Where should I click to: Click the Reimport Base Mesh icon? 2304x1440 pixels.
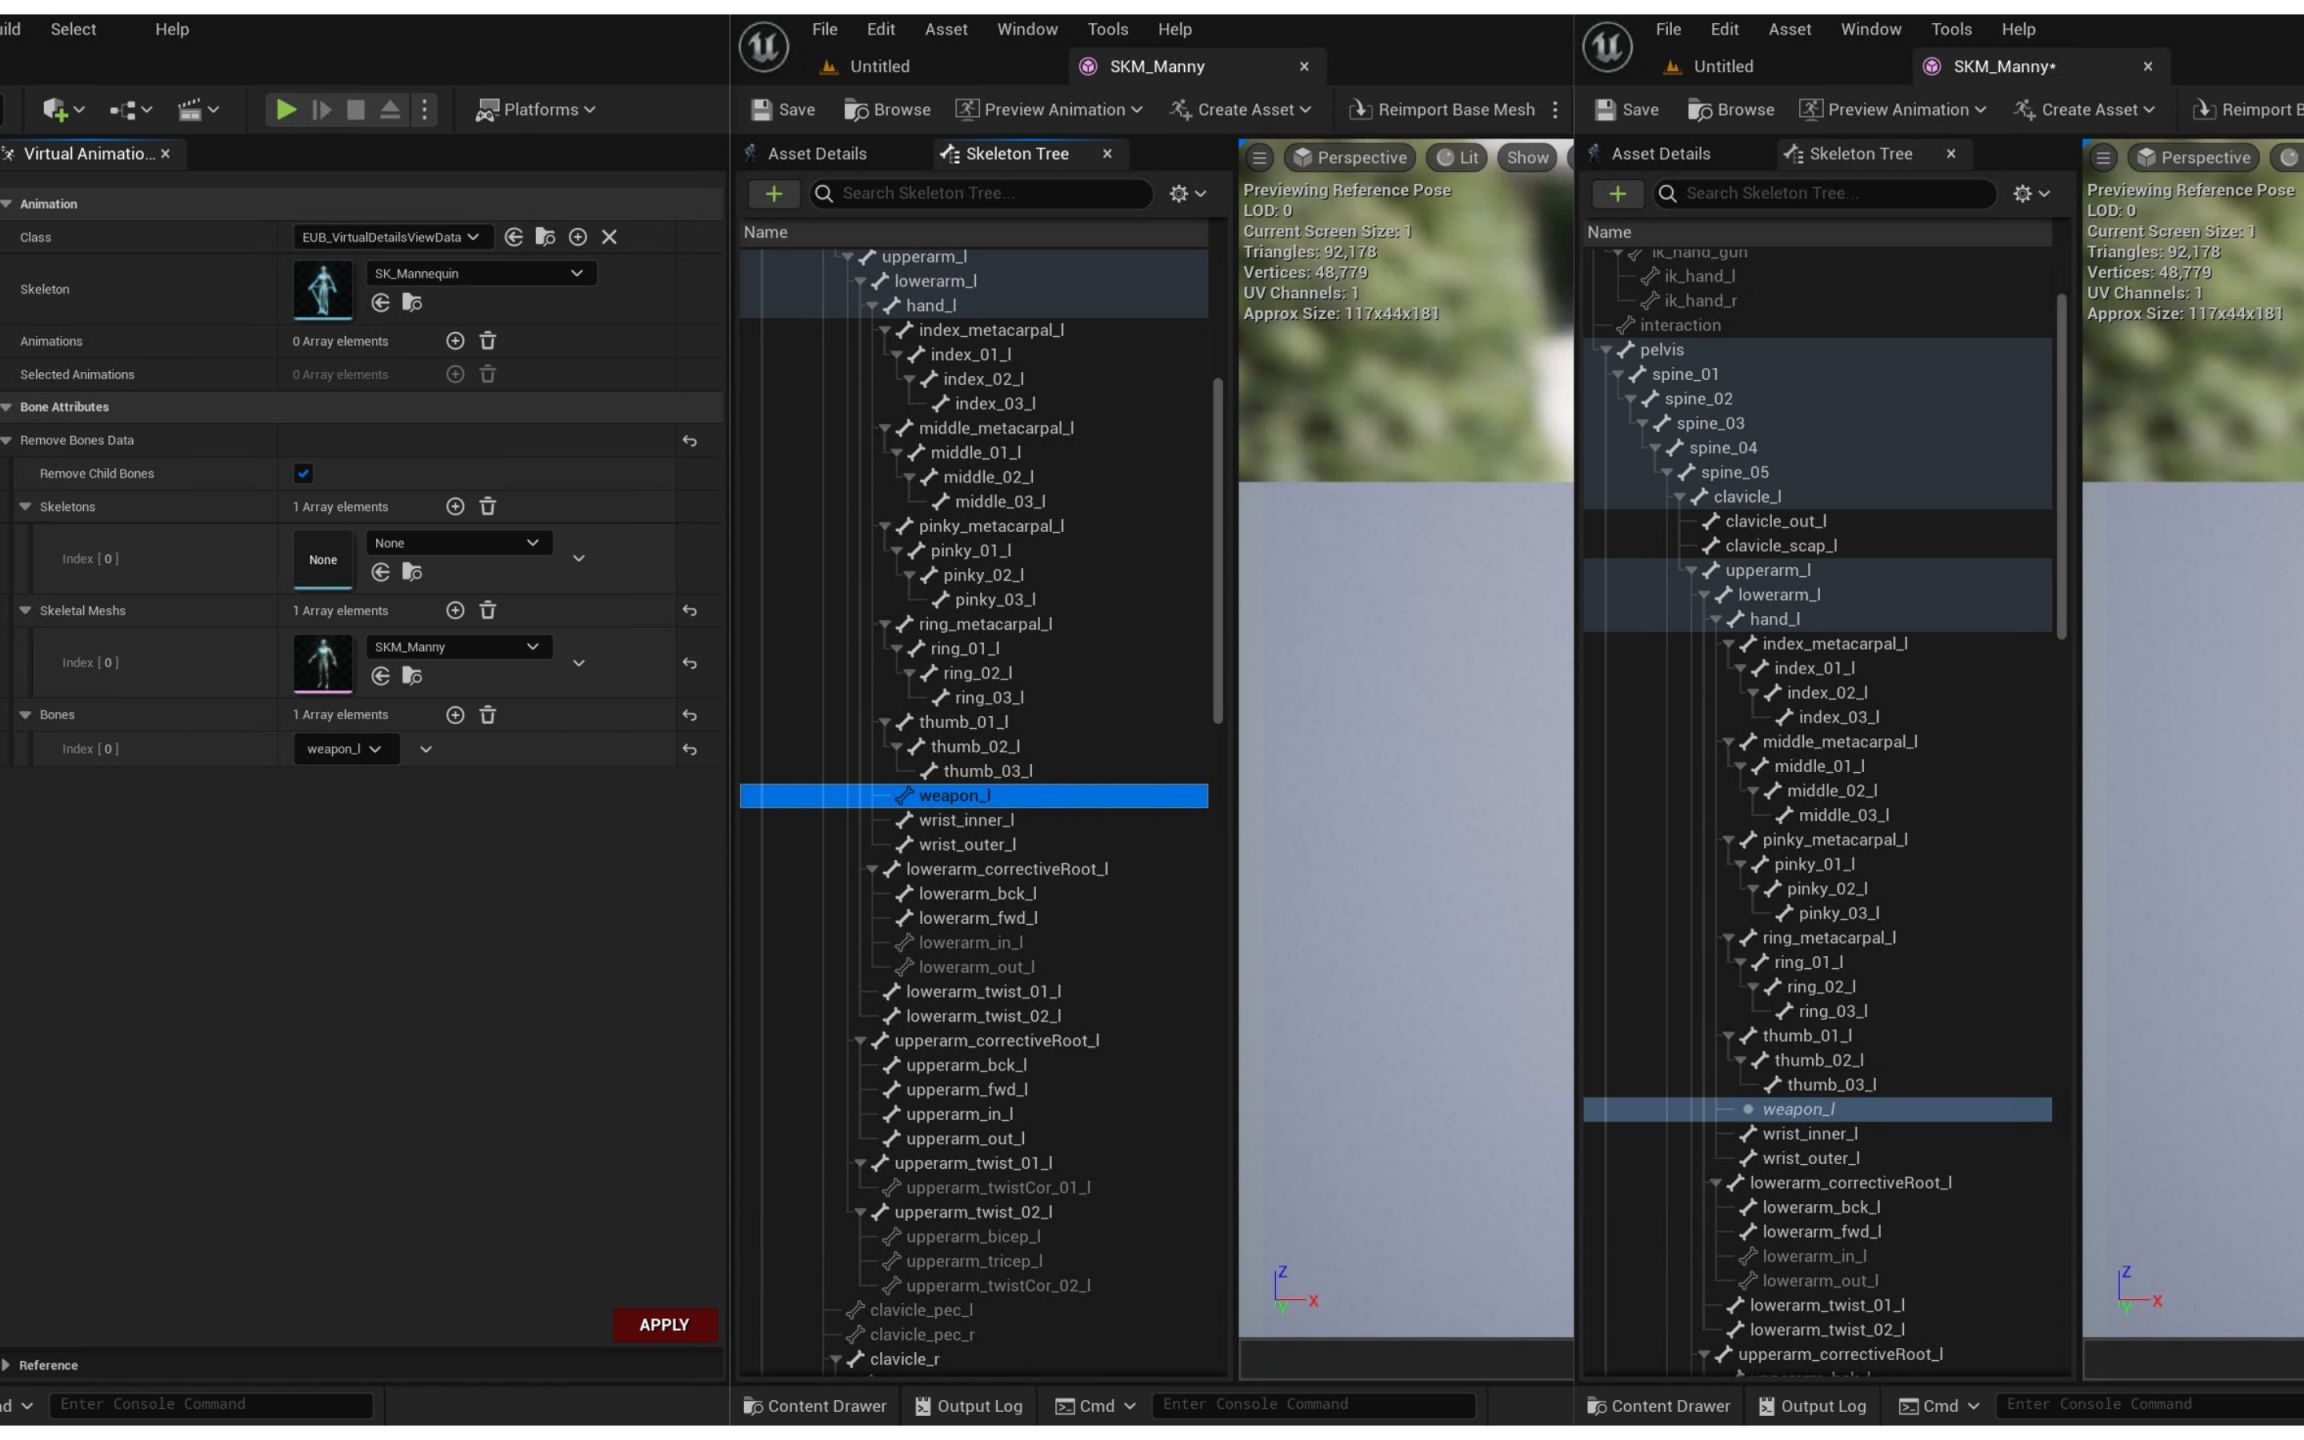point(1360,109)
